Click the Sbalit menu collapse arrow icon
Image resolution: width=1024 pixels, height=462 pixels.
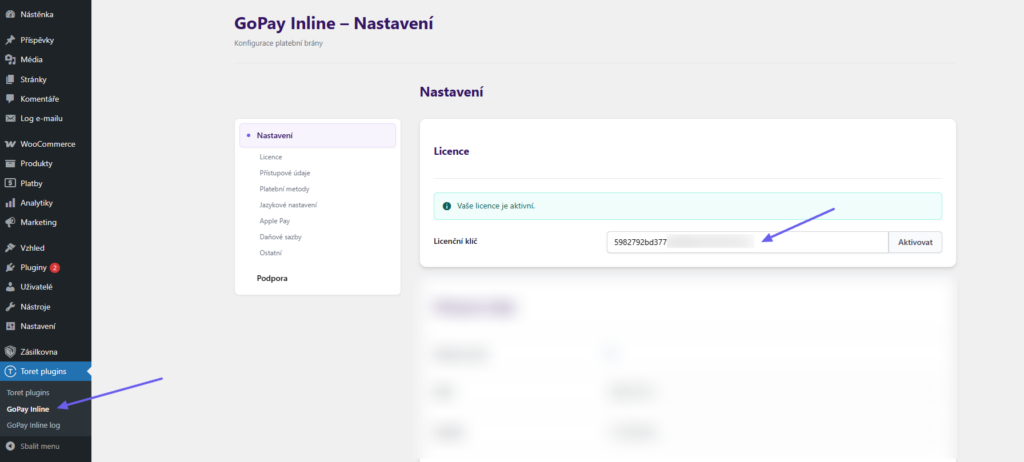10,446
